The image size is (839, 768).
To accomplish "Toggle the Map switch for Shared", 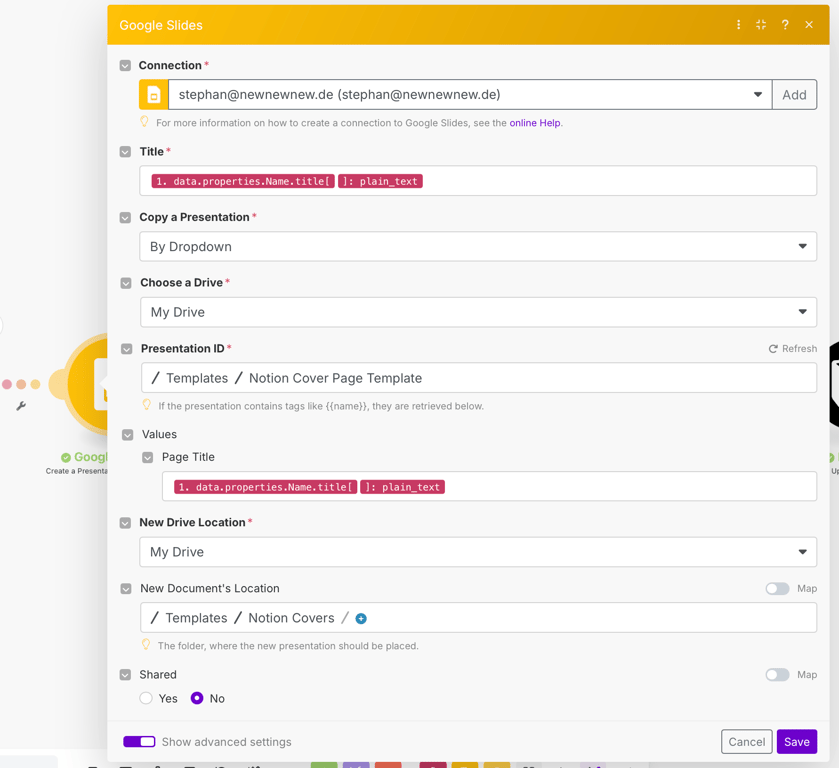I will pyautogui.click(x=777, y=675).
